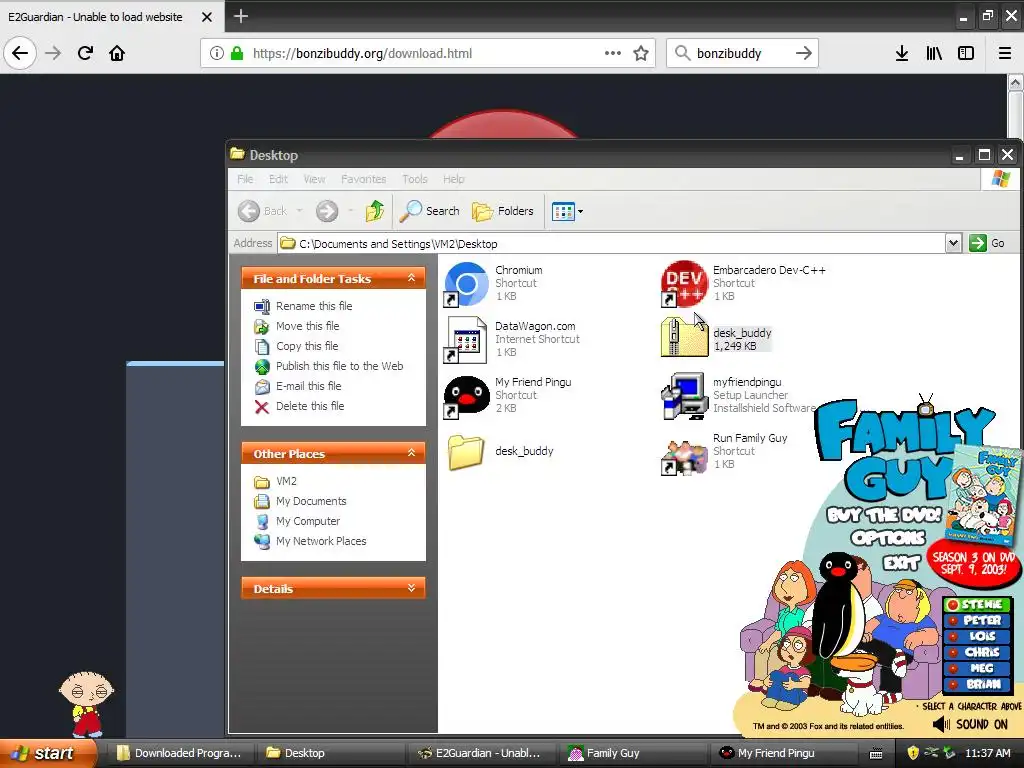Click the Firefox home icon

pos(117,53)
